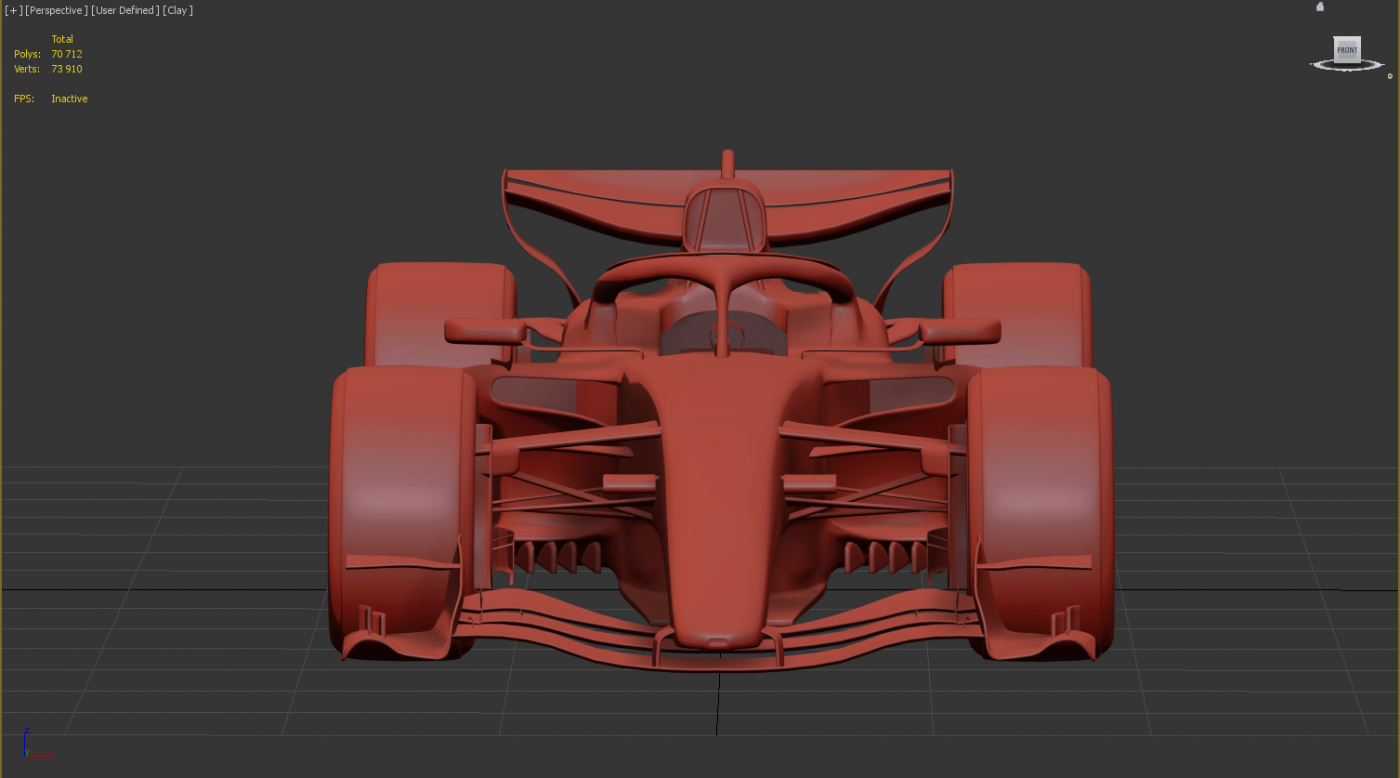Screen dimensions: 1400x778
Task: Click the small orange gear icon below ViewCube
Action: pos(1389,76)
